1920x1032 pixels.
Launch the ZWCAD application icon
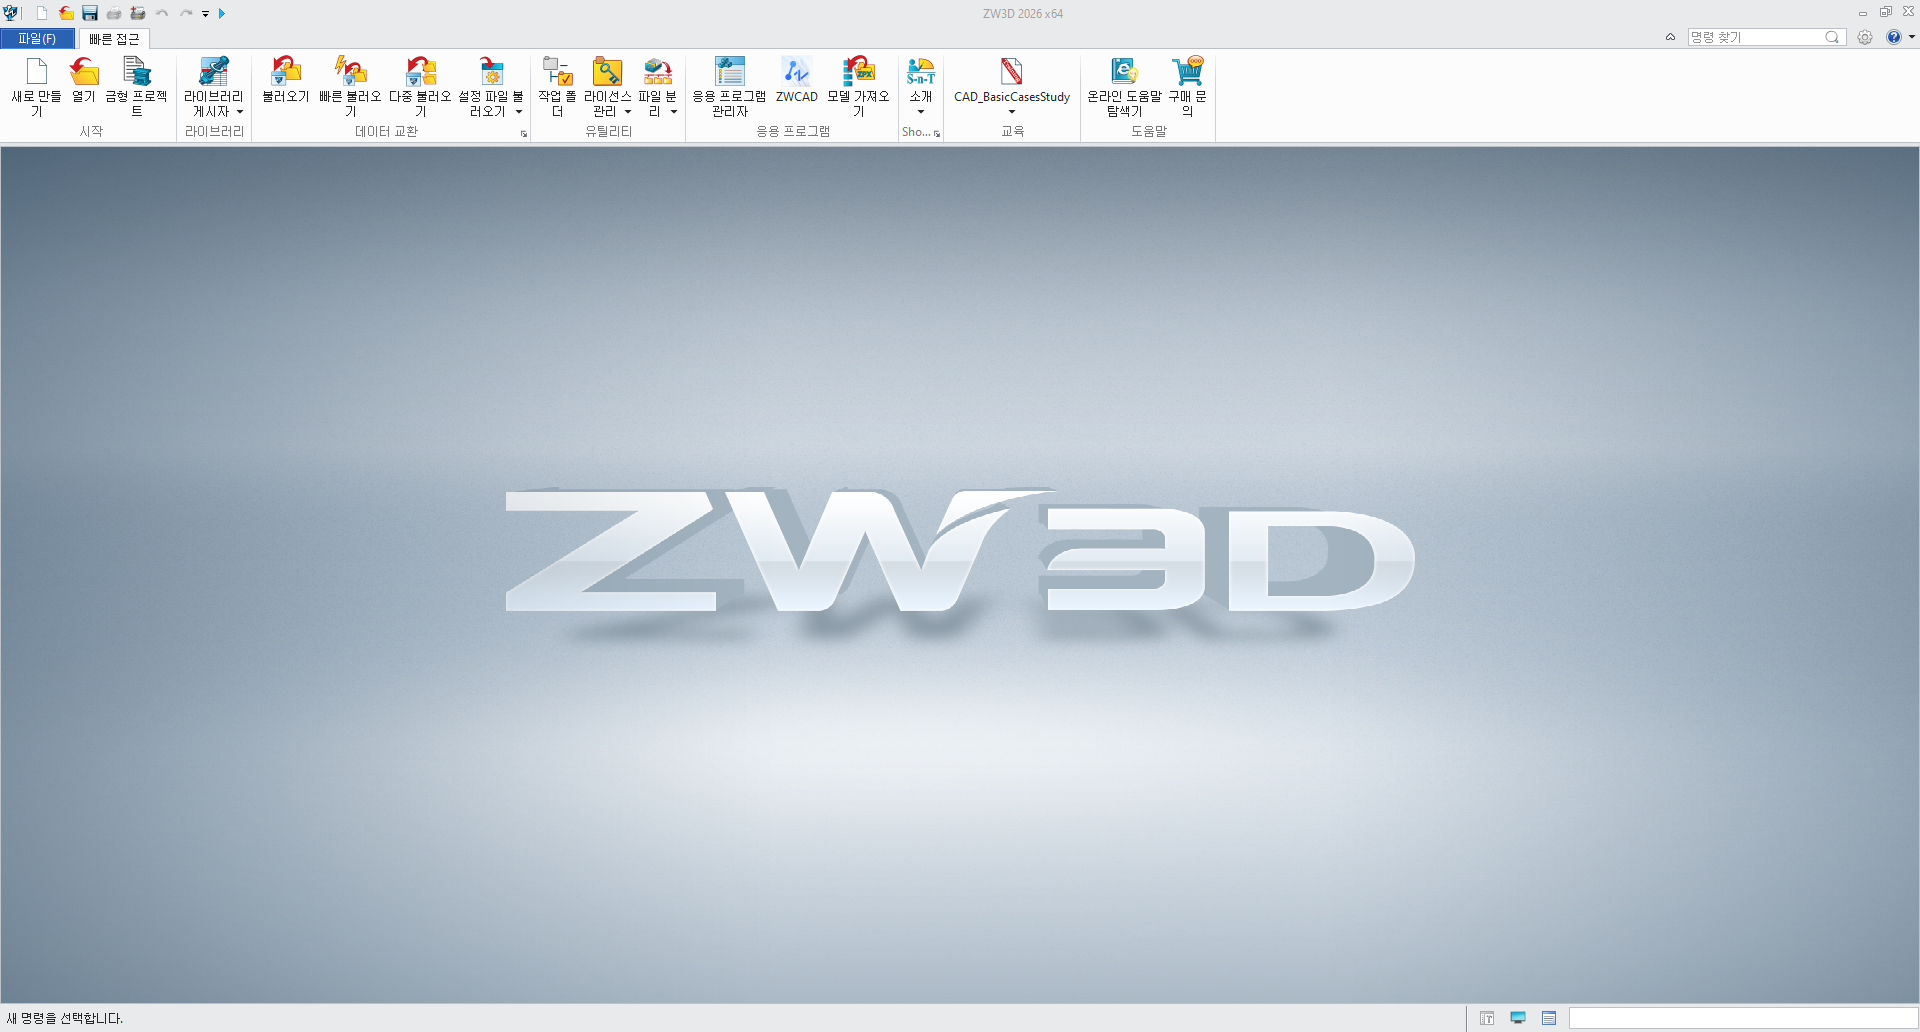pyautogui.click(x=796, y=71)
